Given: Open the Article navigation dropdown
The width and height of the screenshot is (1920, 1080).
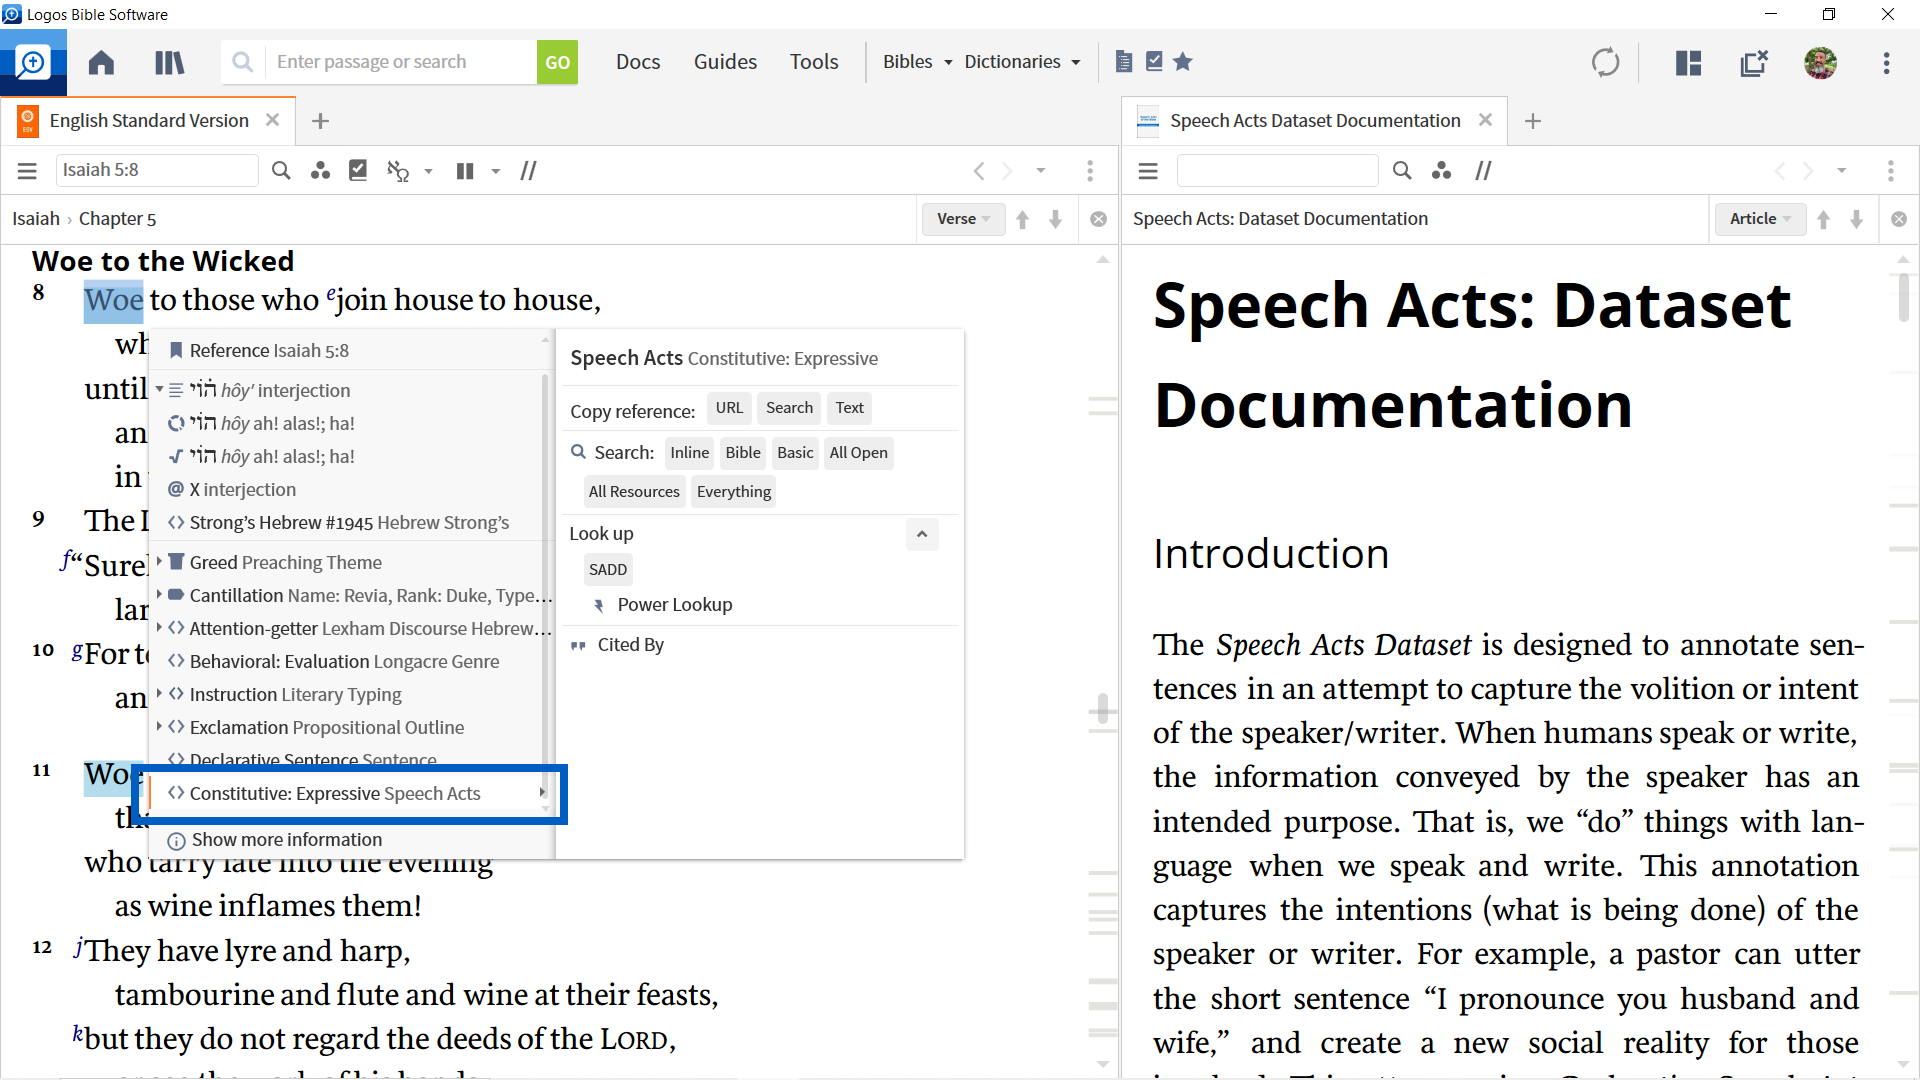Looking at the screenshot, I should (1761, 219).
